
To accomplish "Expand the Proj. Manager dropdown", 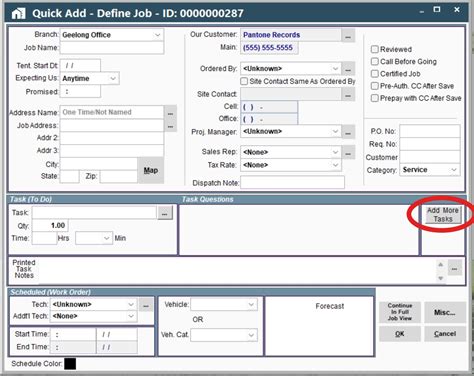I will coord(335,132).
